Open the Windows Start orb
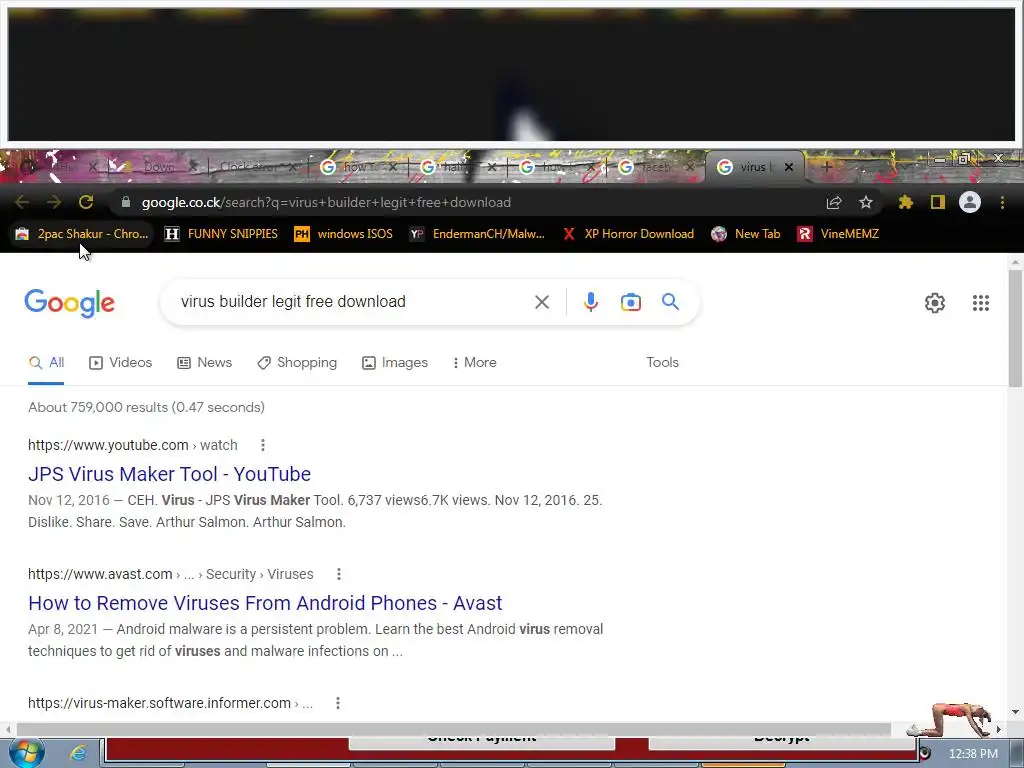The width and height of the screenshot is (1024, 768). [x=27, y=752]
